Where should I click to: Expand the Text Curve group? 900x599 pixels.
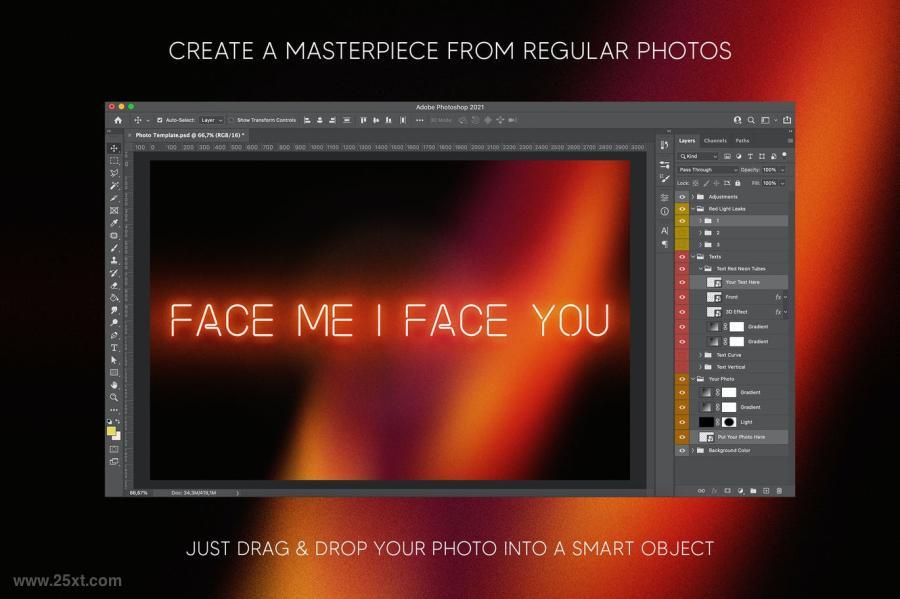[700, 355]
